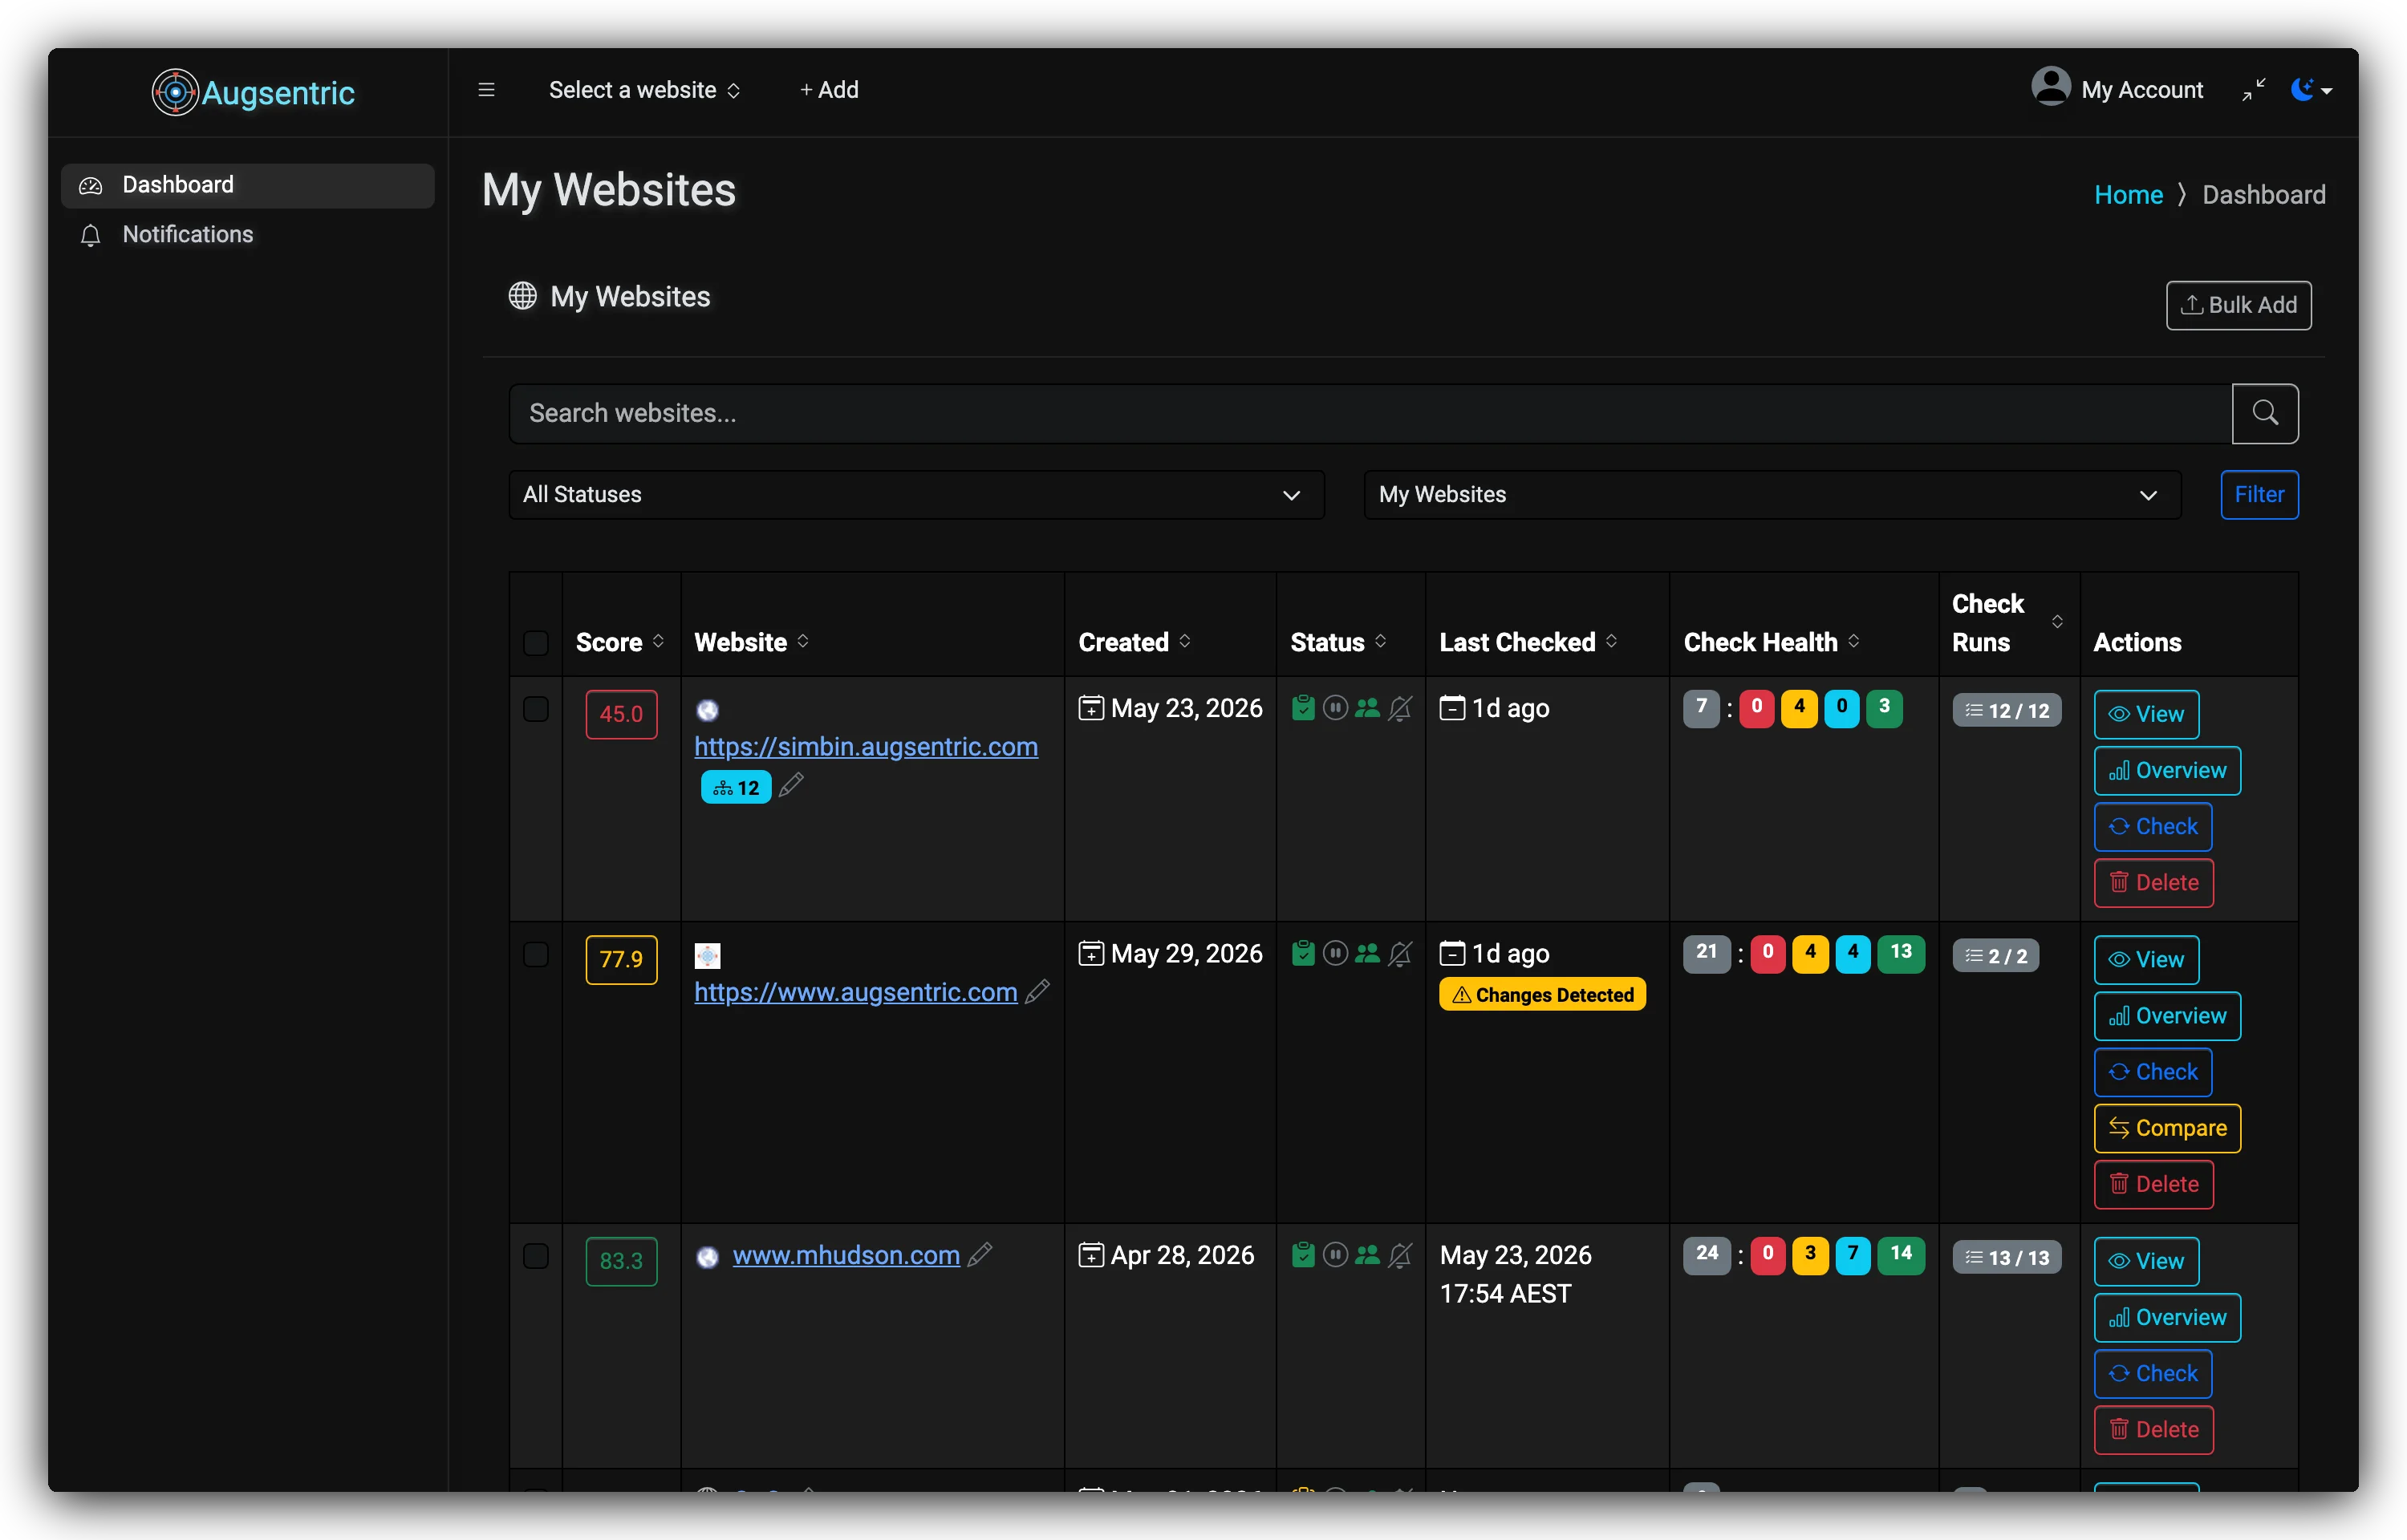This screenshot has width=2407, height=1540.
Task: Sort table by Check Health column
Action: tap(1771, 642)
